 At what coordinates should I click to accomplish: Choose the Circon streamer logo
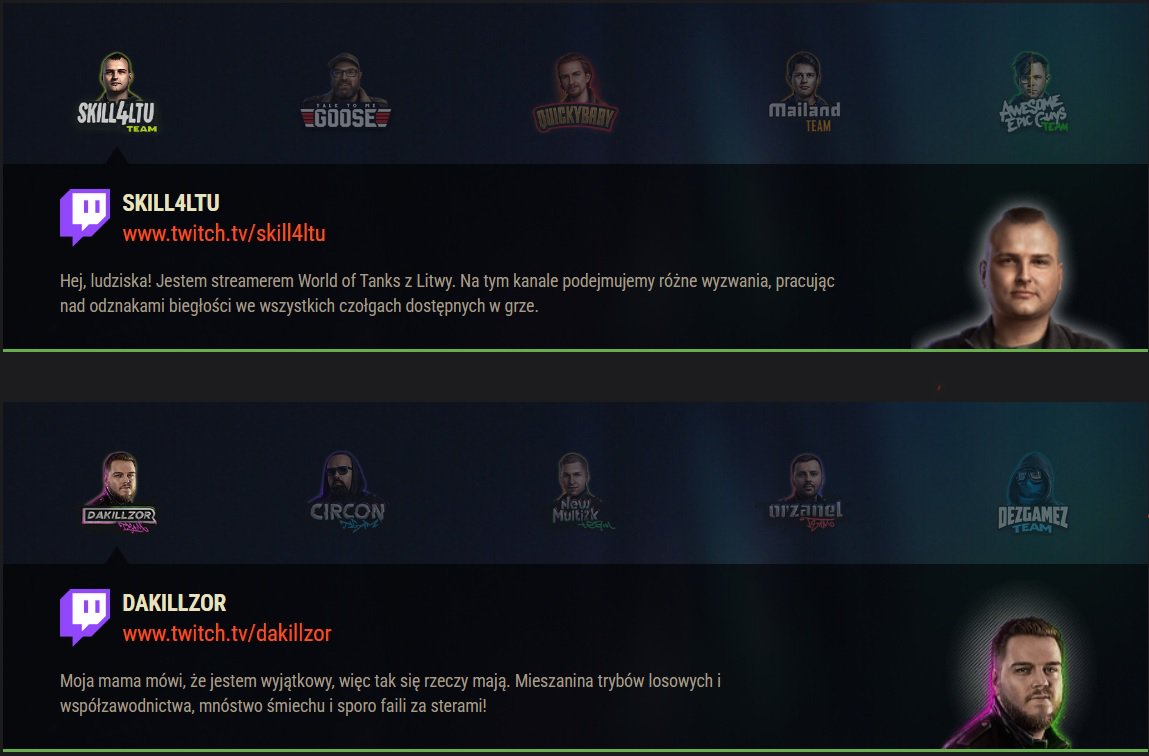click(346, 492)
